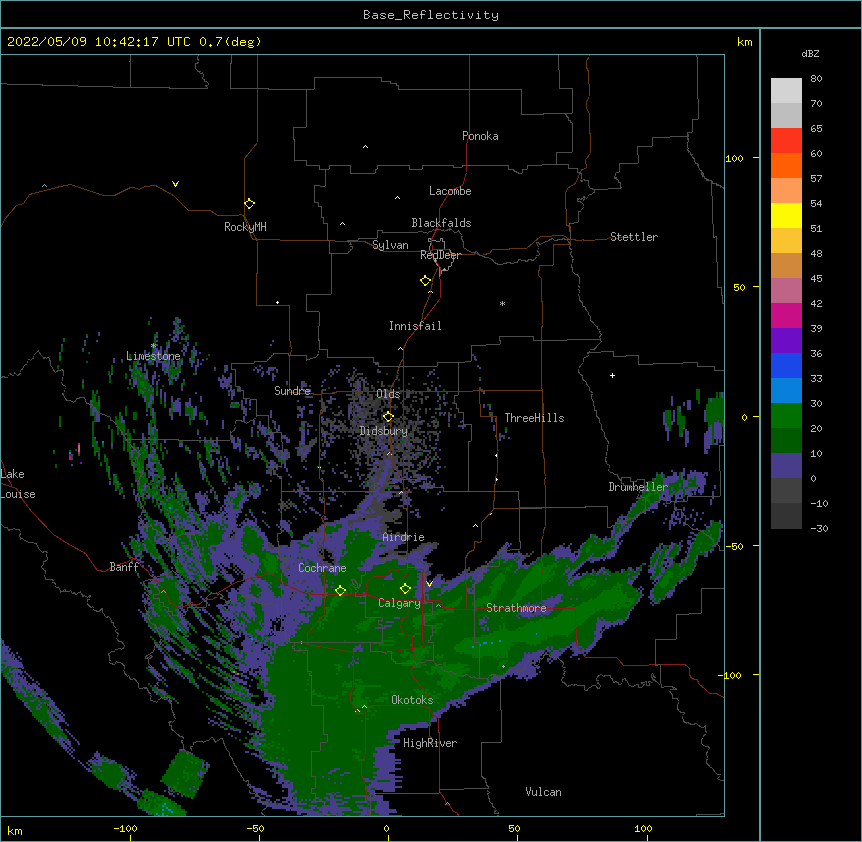
Task: Select the red 60-65 dBZ legend swatch
Action: (786, 141)
